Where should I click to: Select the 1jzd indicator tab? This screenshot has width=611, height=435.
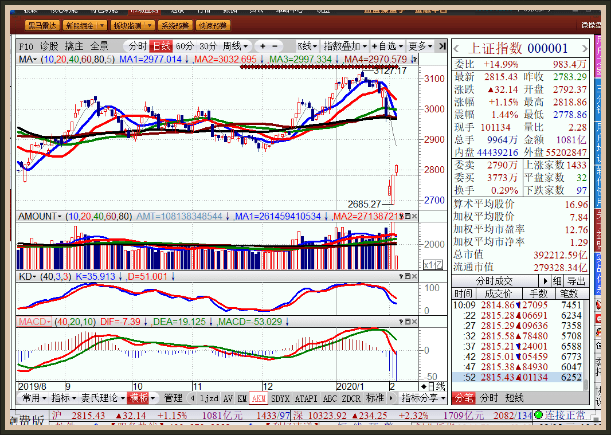click(x=209, y=398)
